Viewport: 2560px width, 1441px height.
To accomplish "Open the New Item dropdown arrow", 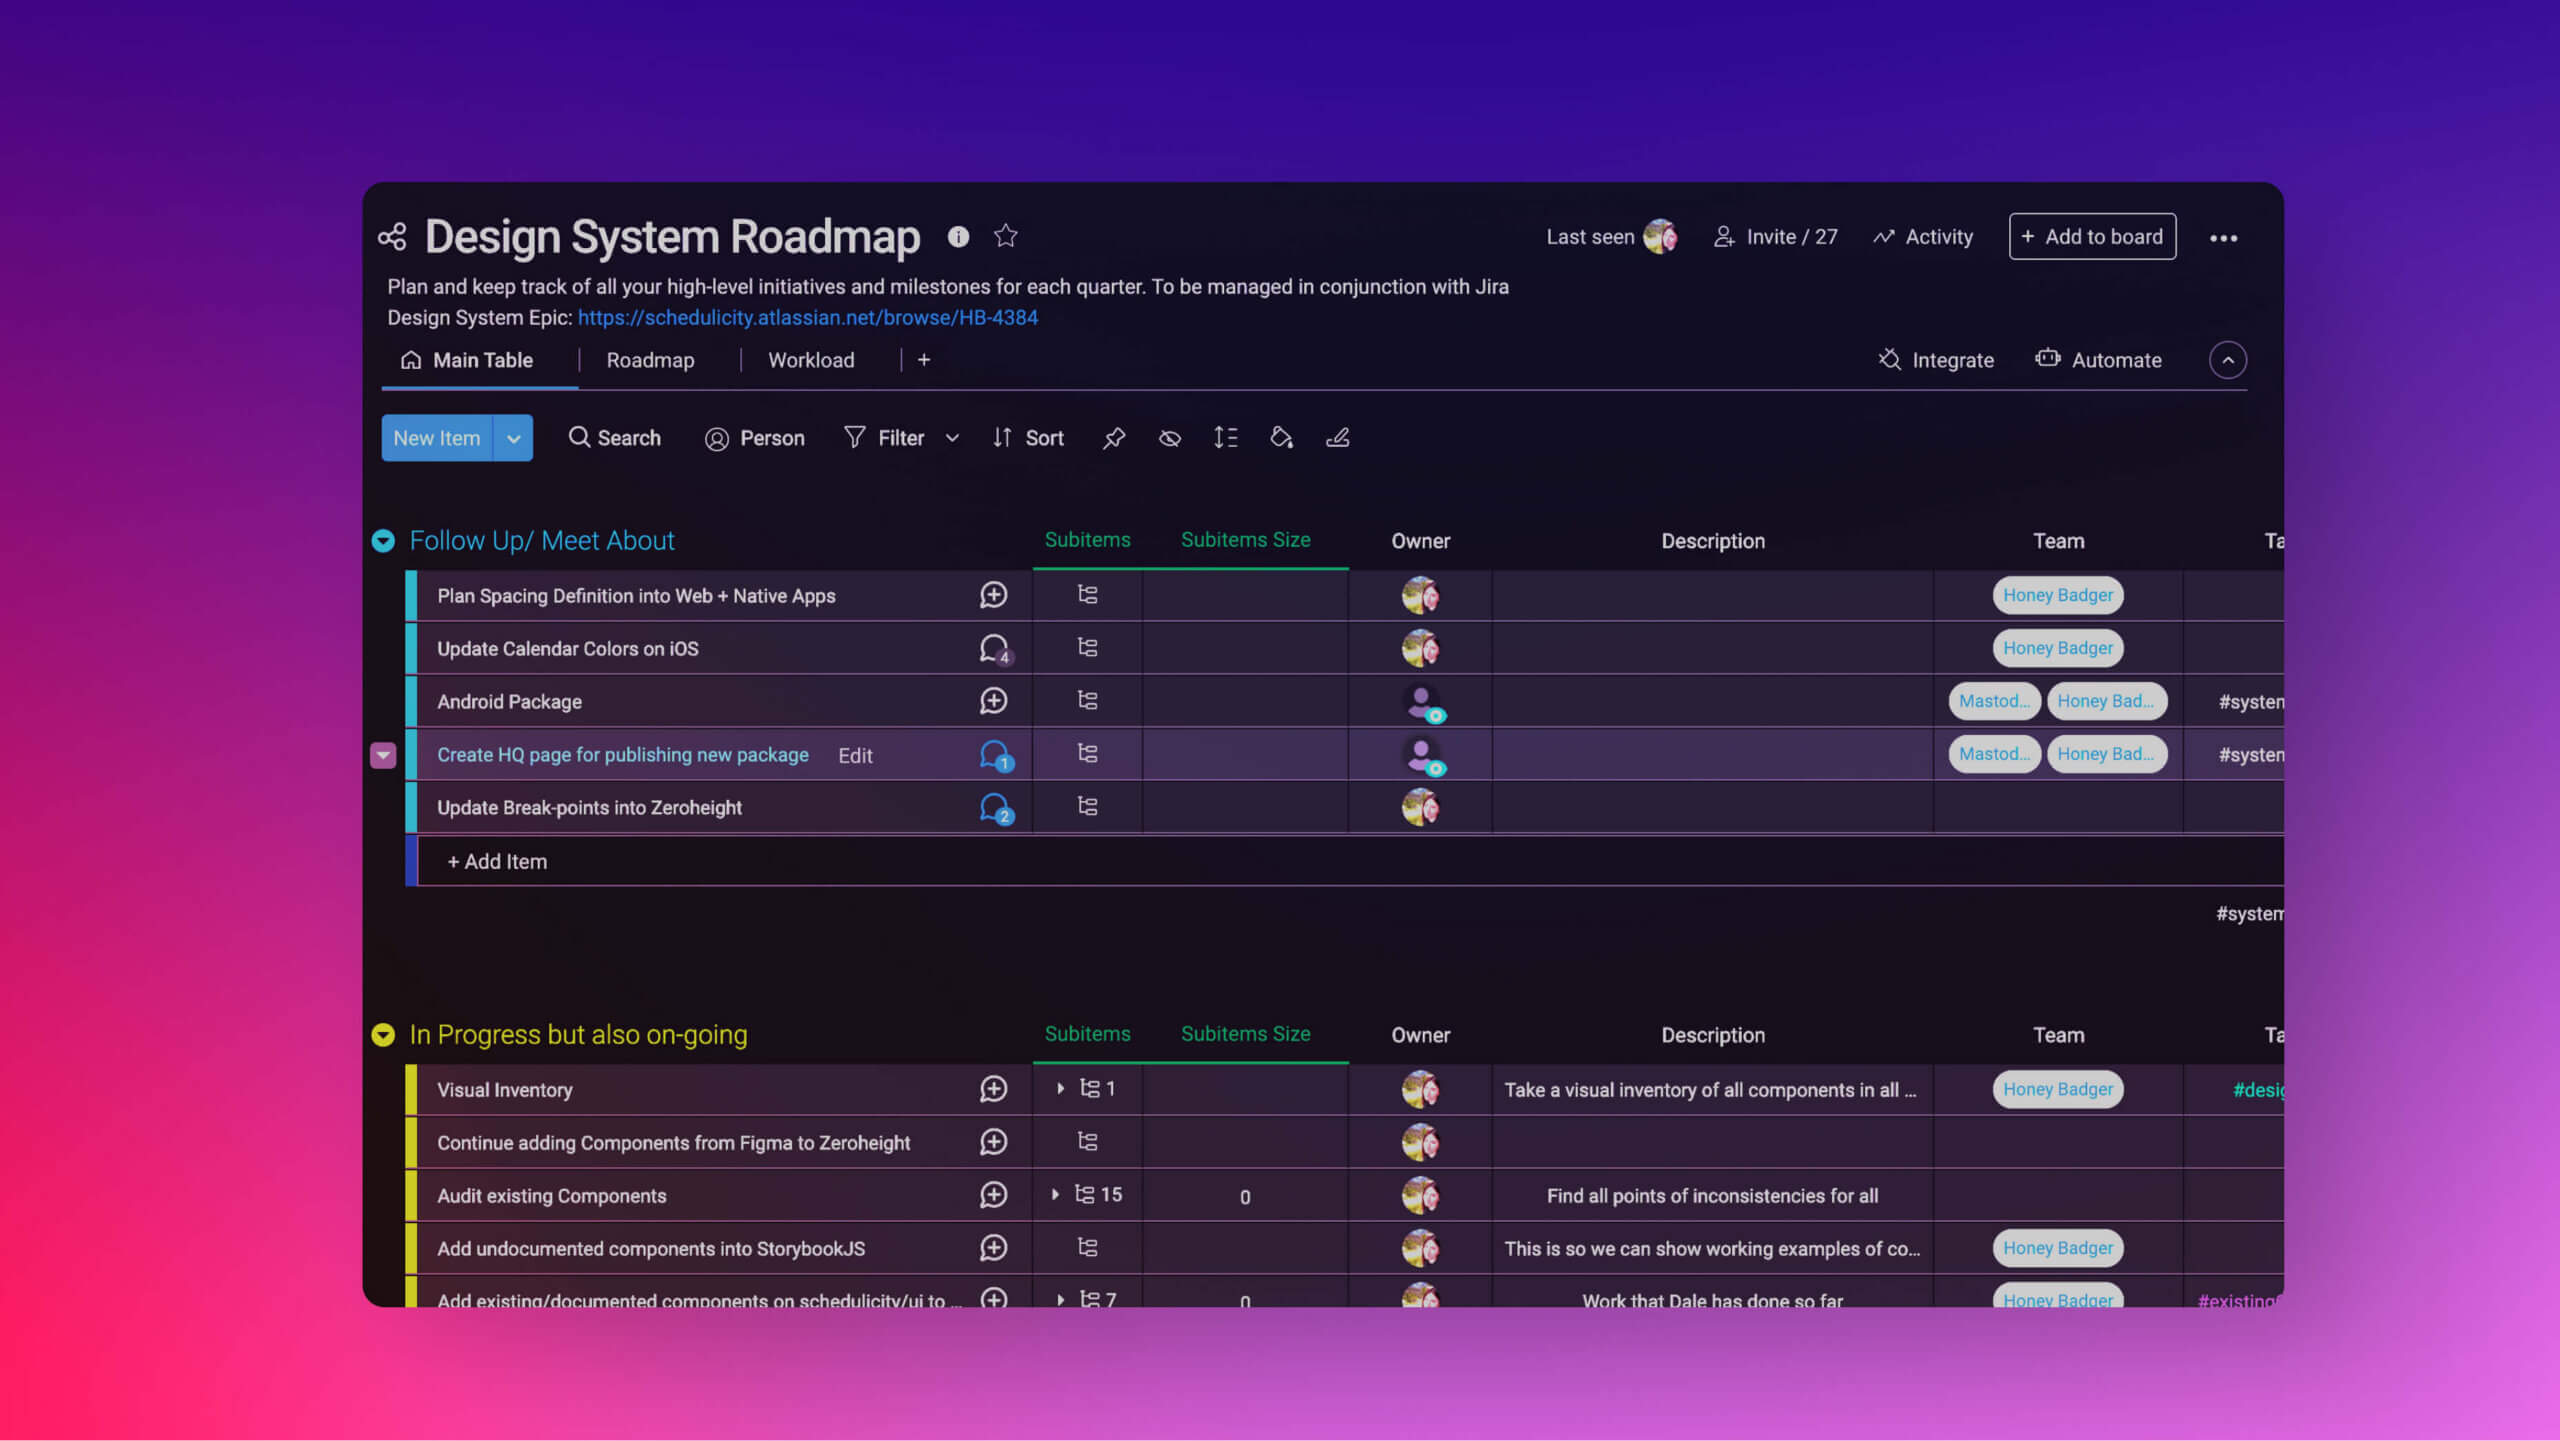I will [x=513, y=438].
